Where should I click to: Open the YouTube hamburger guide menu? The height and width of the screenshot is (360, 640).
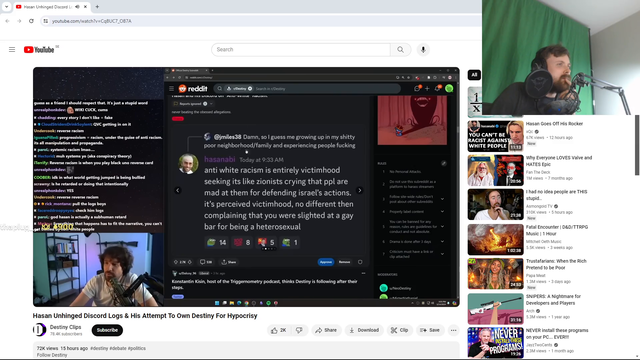point(12,49)
